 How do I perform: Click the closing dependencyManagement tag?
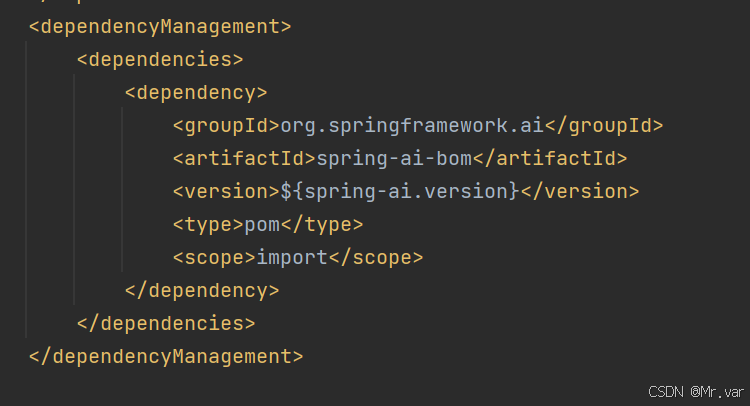[x=166, y=357]
